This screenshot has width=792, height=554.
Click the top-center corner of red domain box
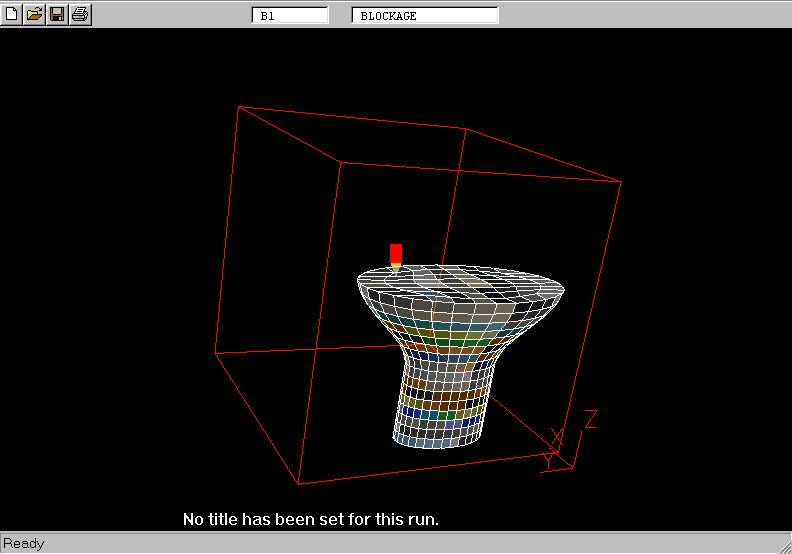pos(467,129)
